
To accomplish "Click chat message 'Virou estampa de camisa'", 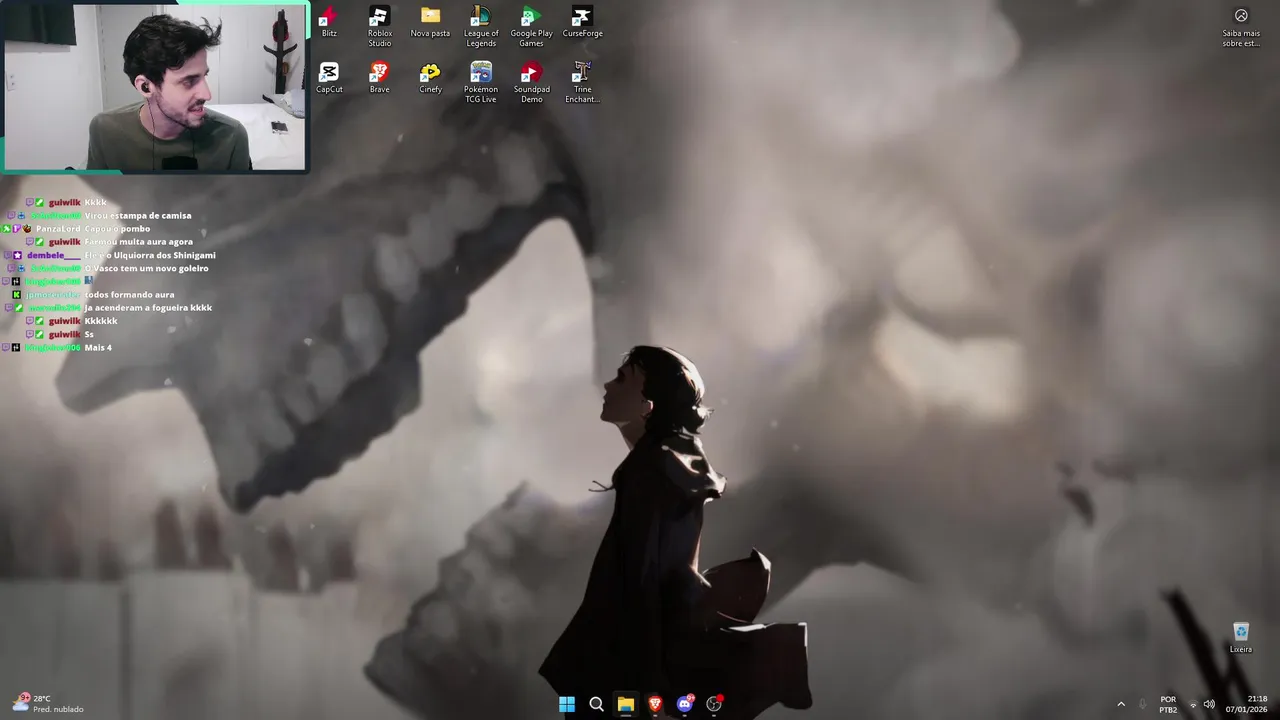I will click(138, 215).
